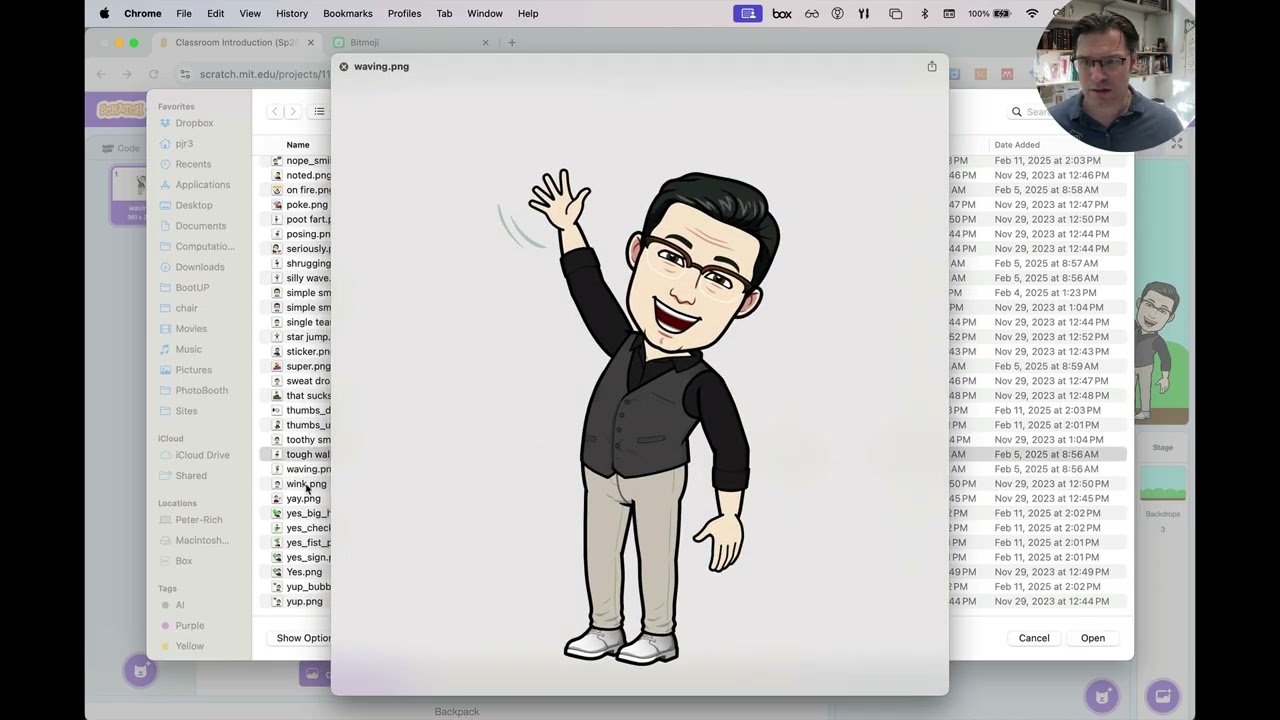Open a new Chrome tab
The image size is (1280, 720).
coord(512,43)
